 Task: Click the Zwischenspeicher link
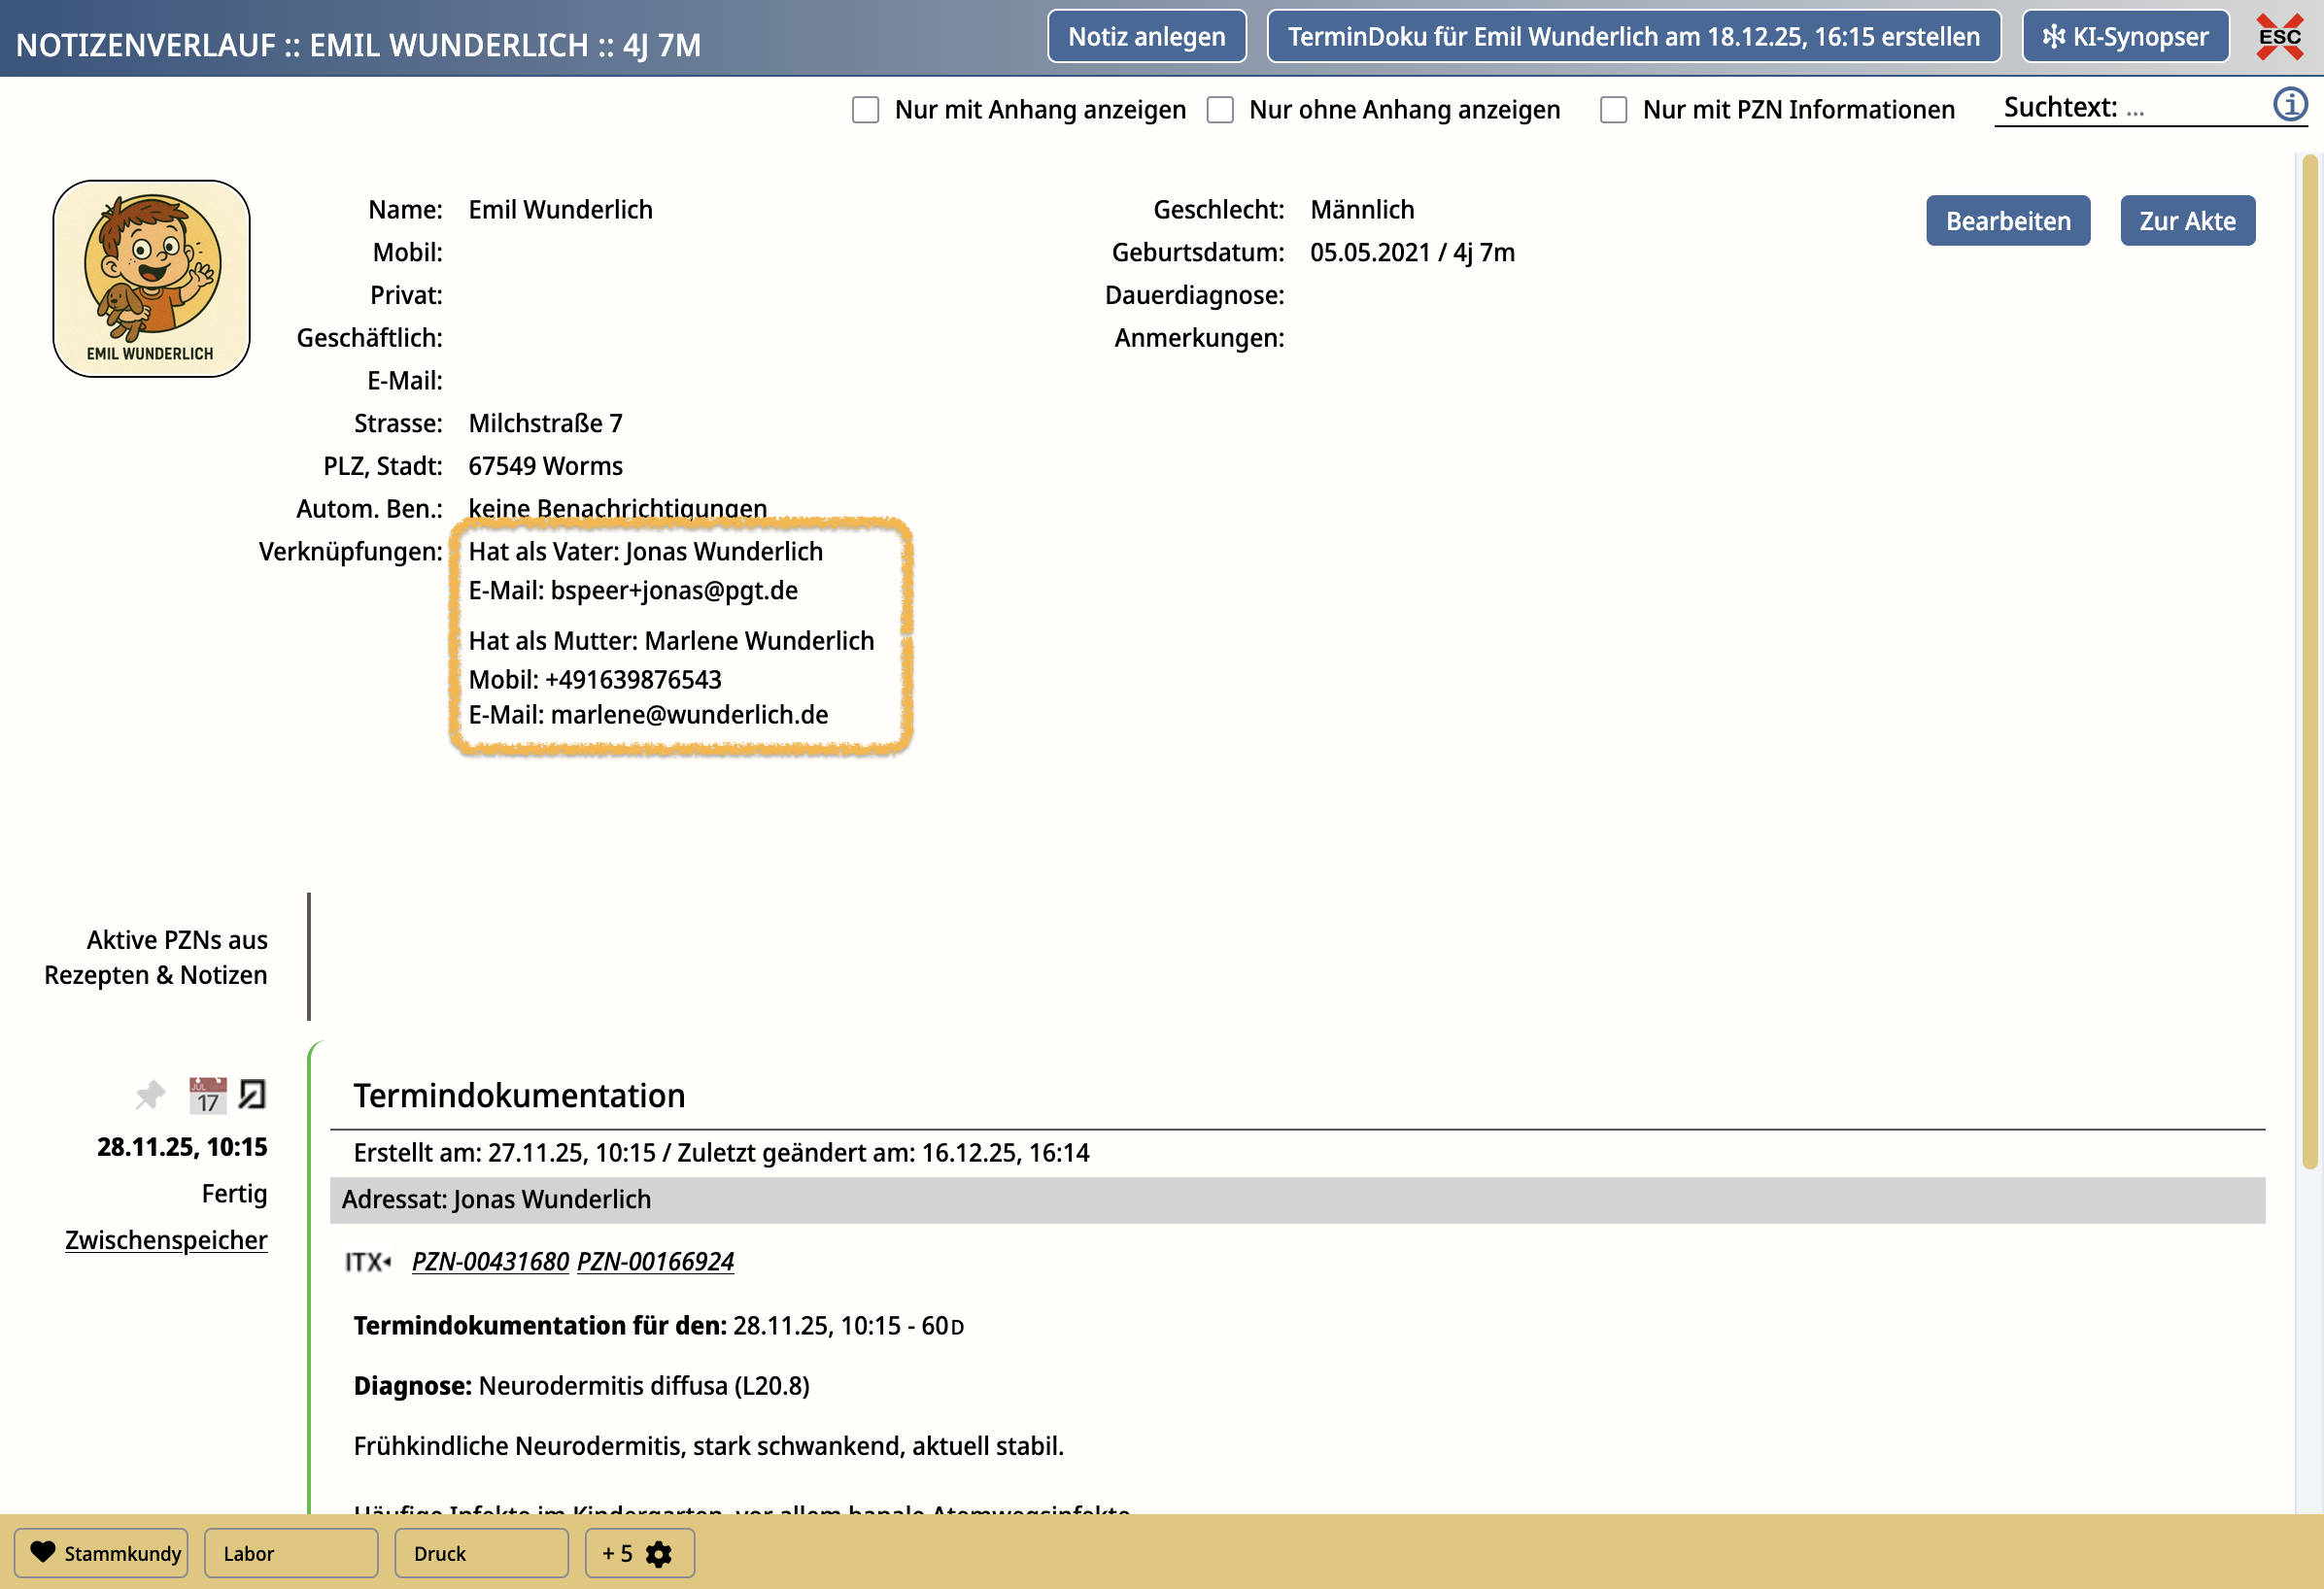click(166, 1240)
